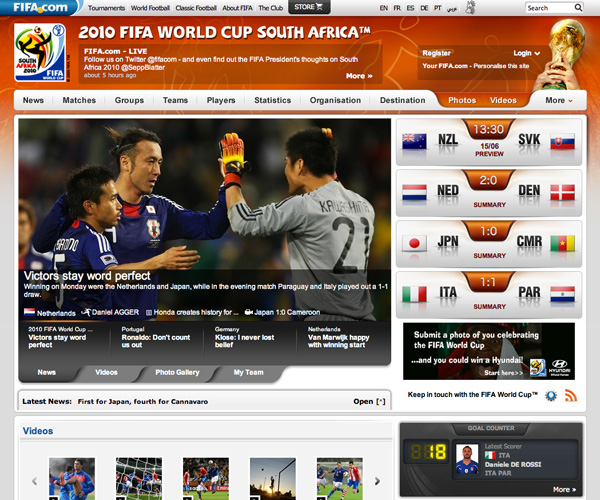Click the South Africa 2010 emblem
The width and height of the screenshot is (600, 500).
point(40,54)
